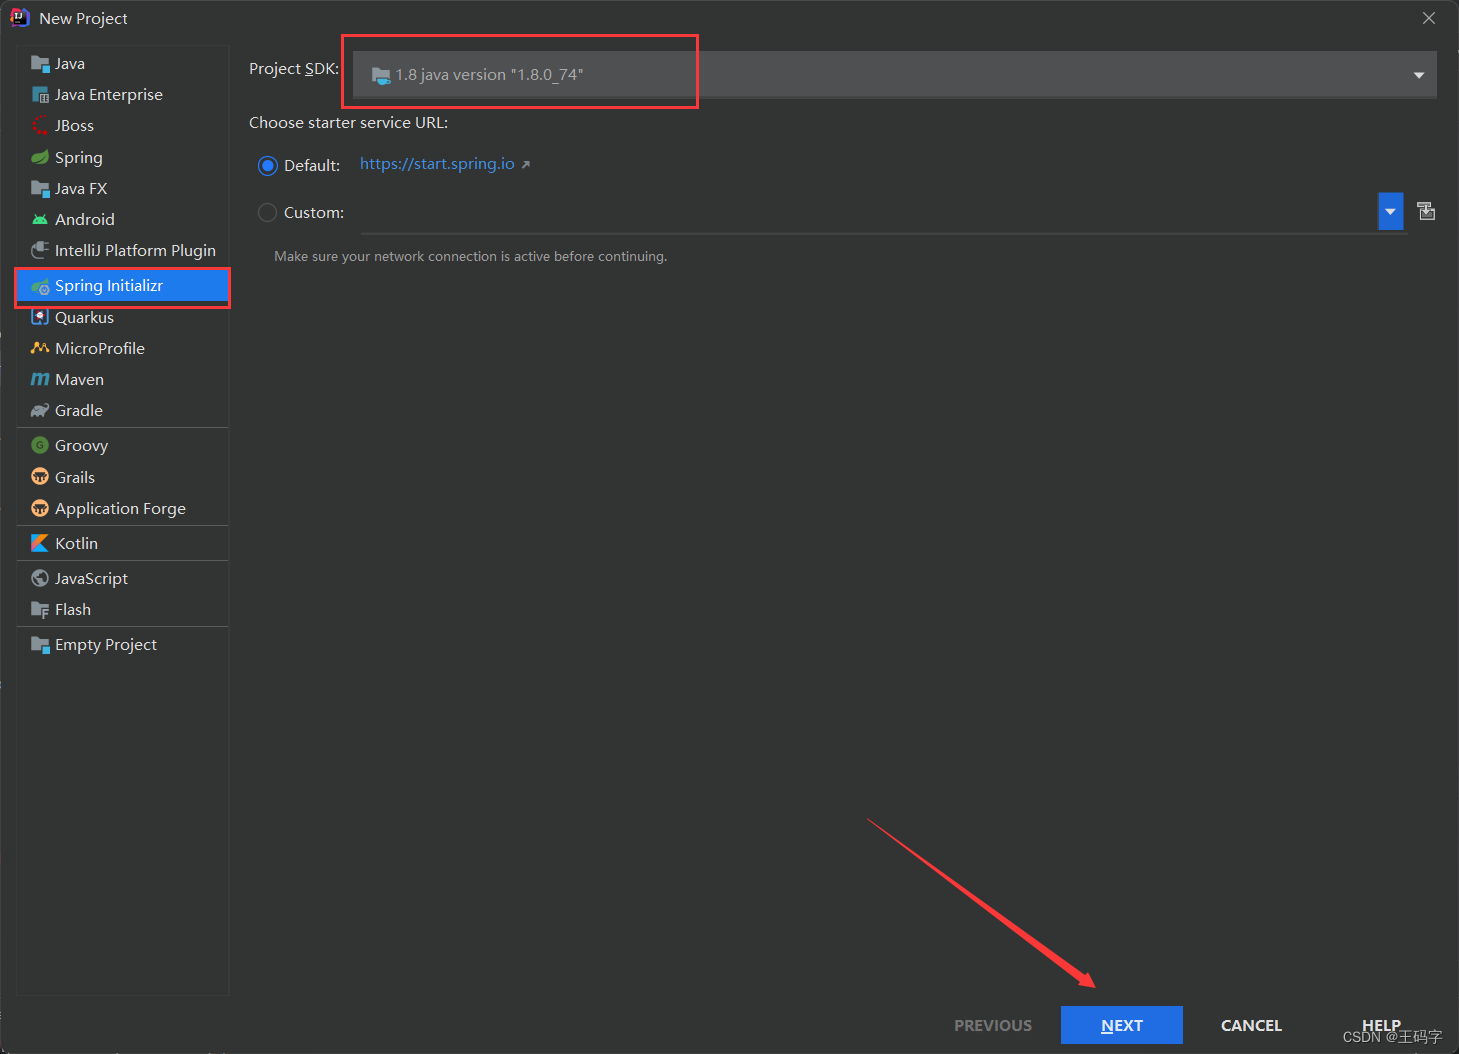Select the Groovy list row
1459x1054 pixels.
122,445
